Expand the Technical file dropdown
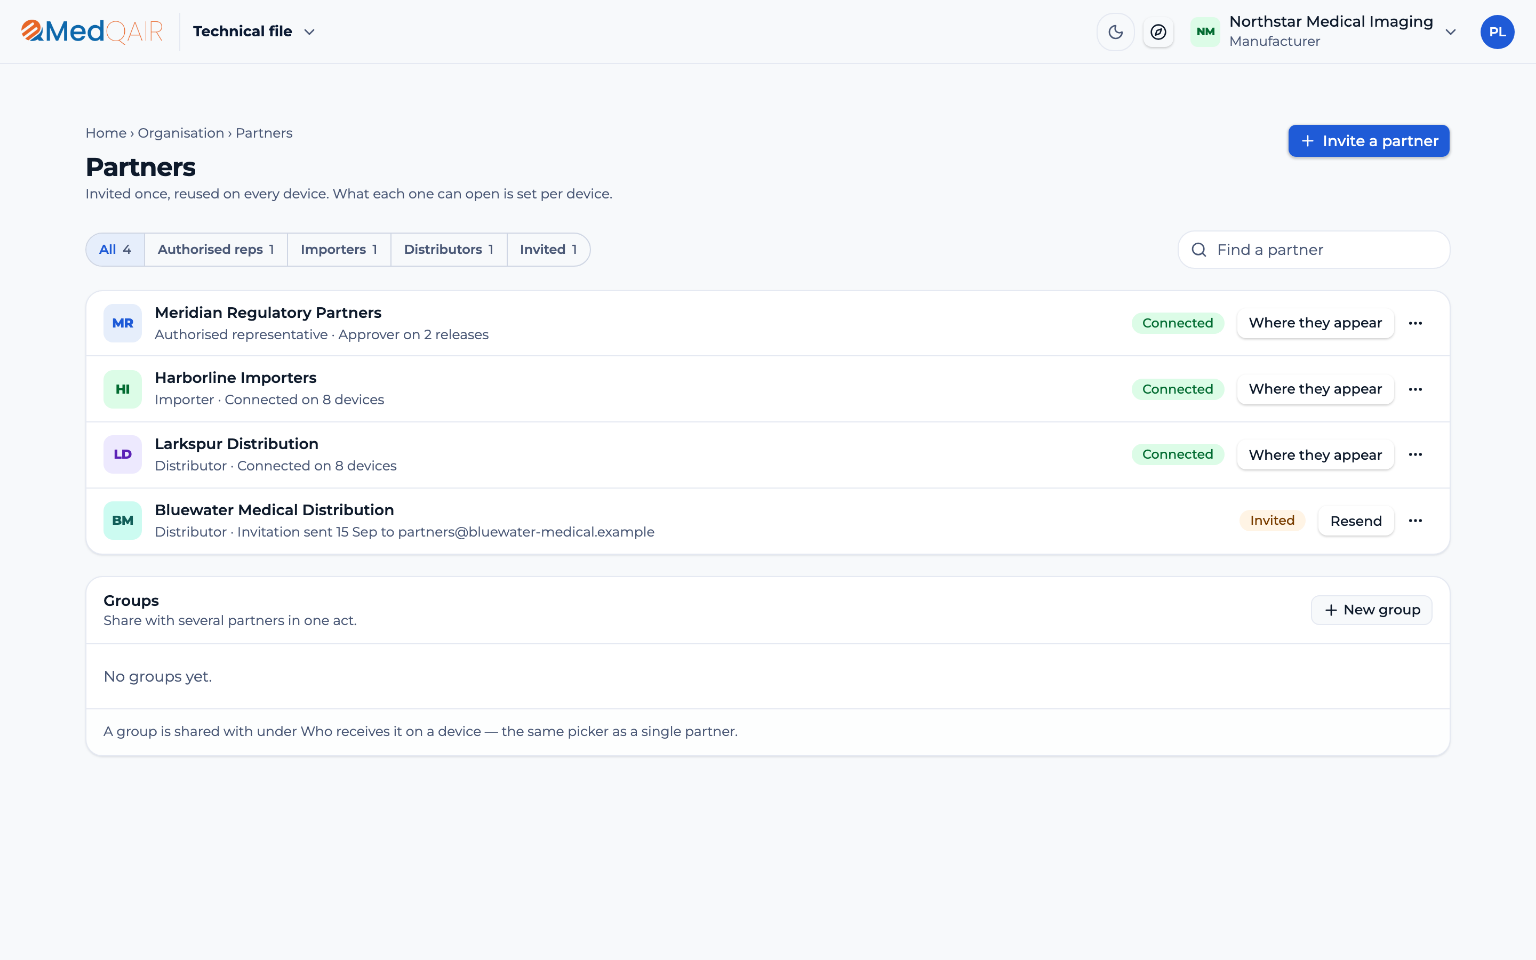The height and width of the screenshot is (960, 1536). (x=254, y=32)
